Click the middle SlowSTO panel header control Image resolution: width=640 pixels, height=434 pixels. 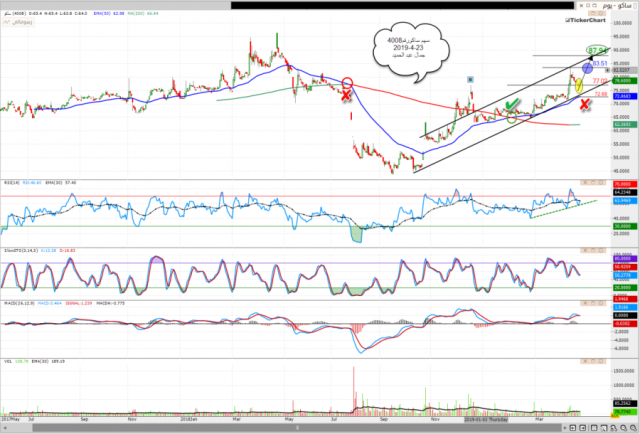(x=593, y=250)
